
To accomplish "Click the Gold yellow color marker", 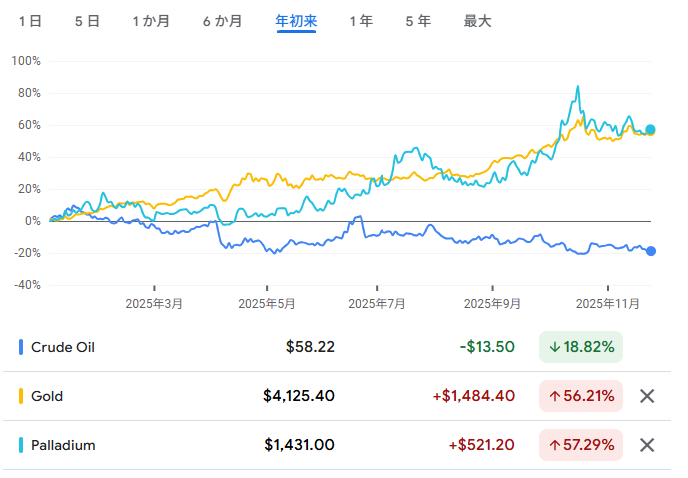I will coord(21,396).
